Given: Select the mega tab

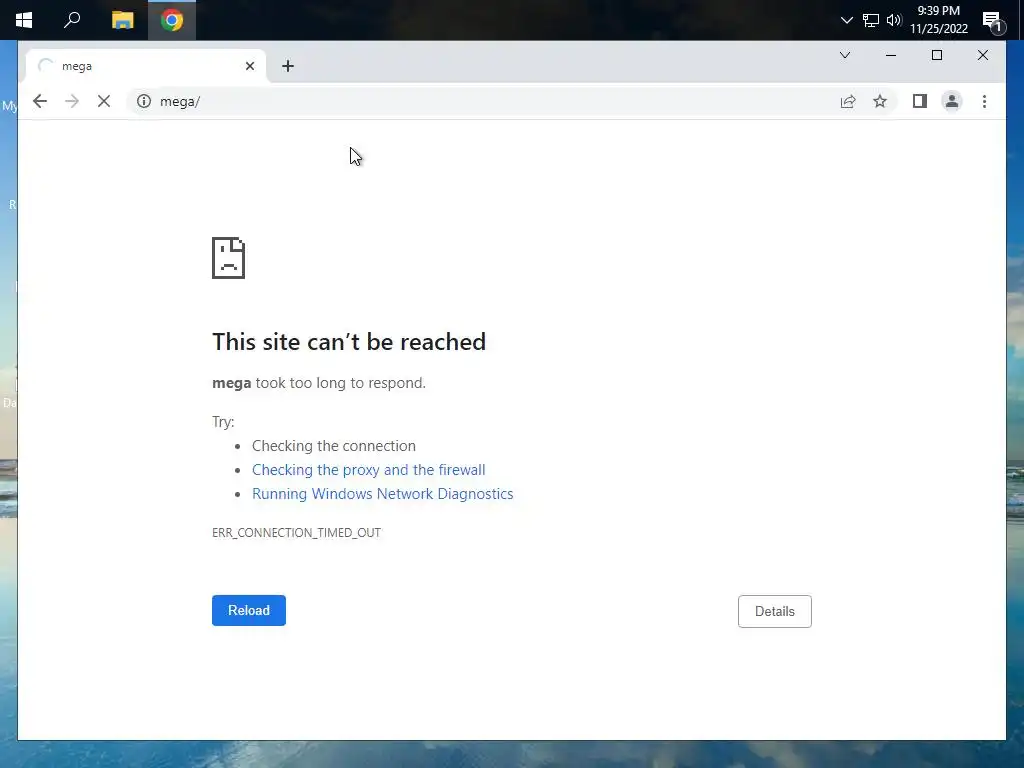Looking at the screenshot, I should [146, 66].
